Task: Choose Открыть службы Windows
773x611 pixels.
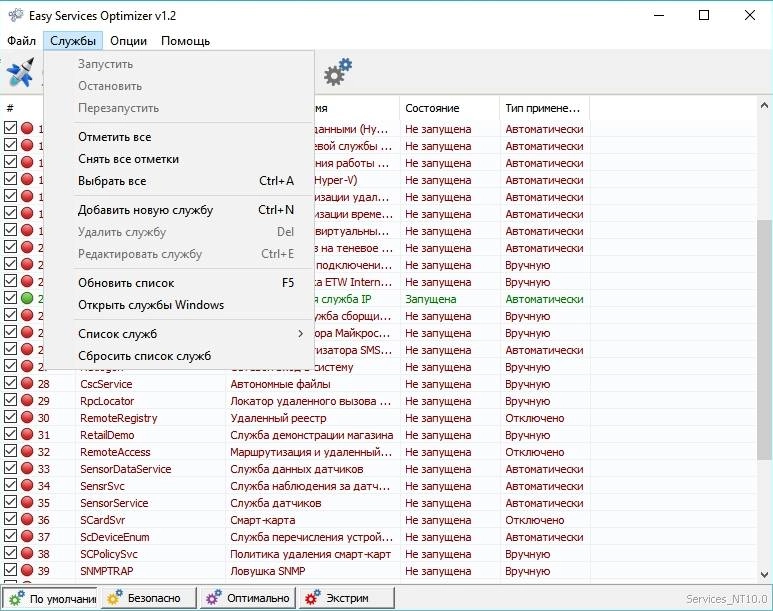Action: point(179,305)
